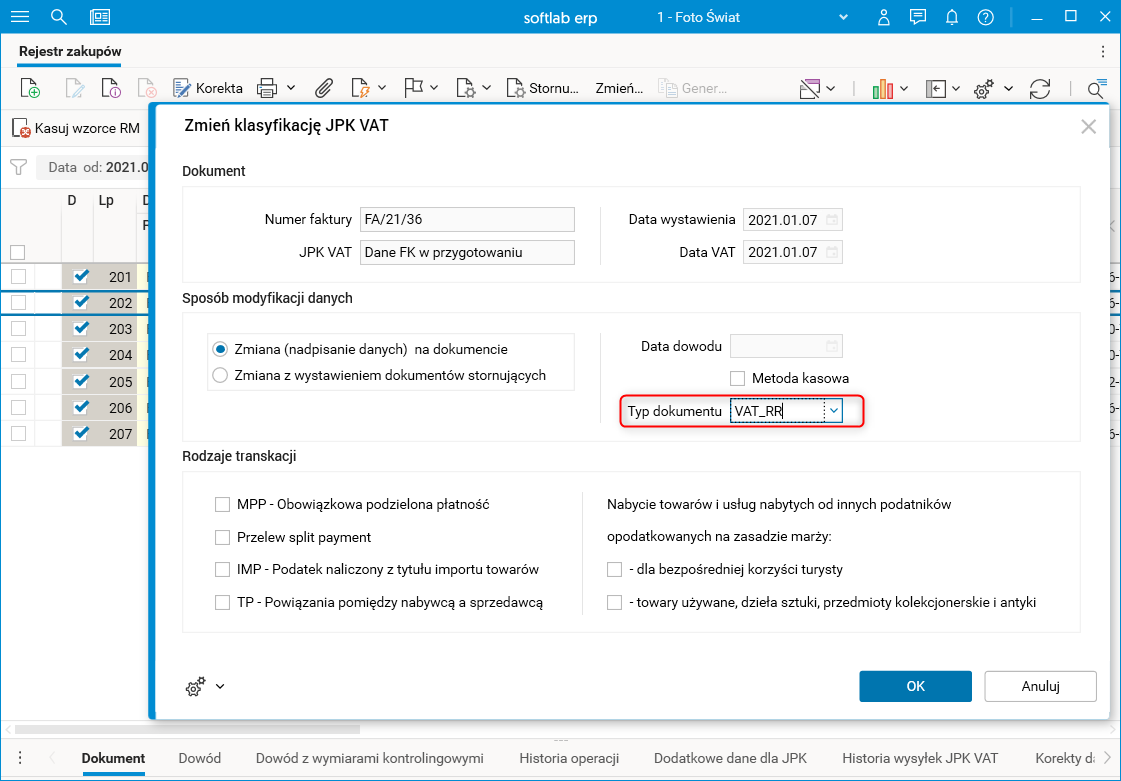1121x781 pixels.
Task: Check MPP - Obowiązkowa podzielona płatność
Action: point(222,504)
